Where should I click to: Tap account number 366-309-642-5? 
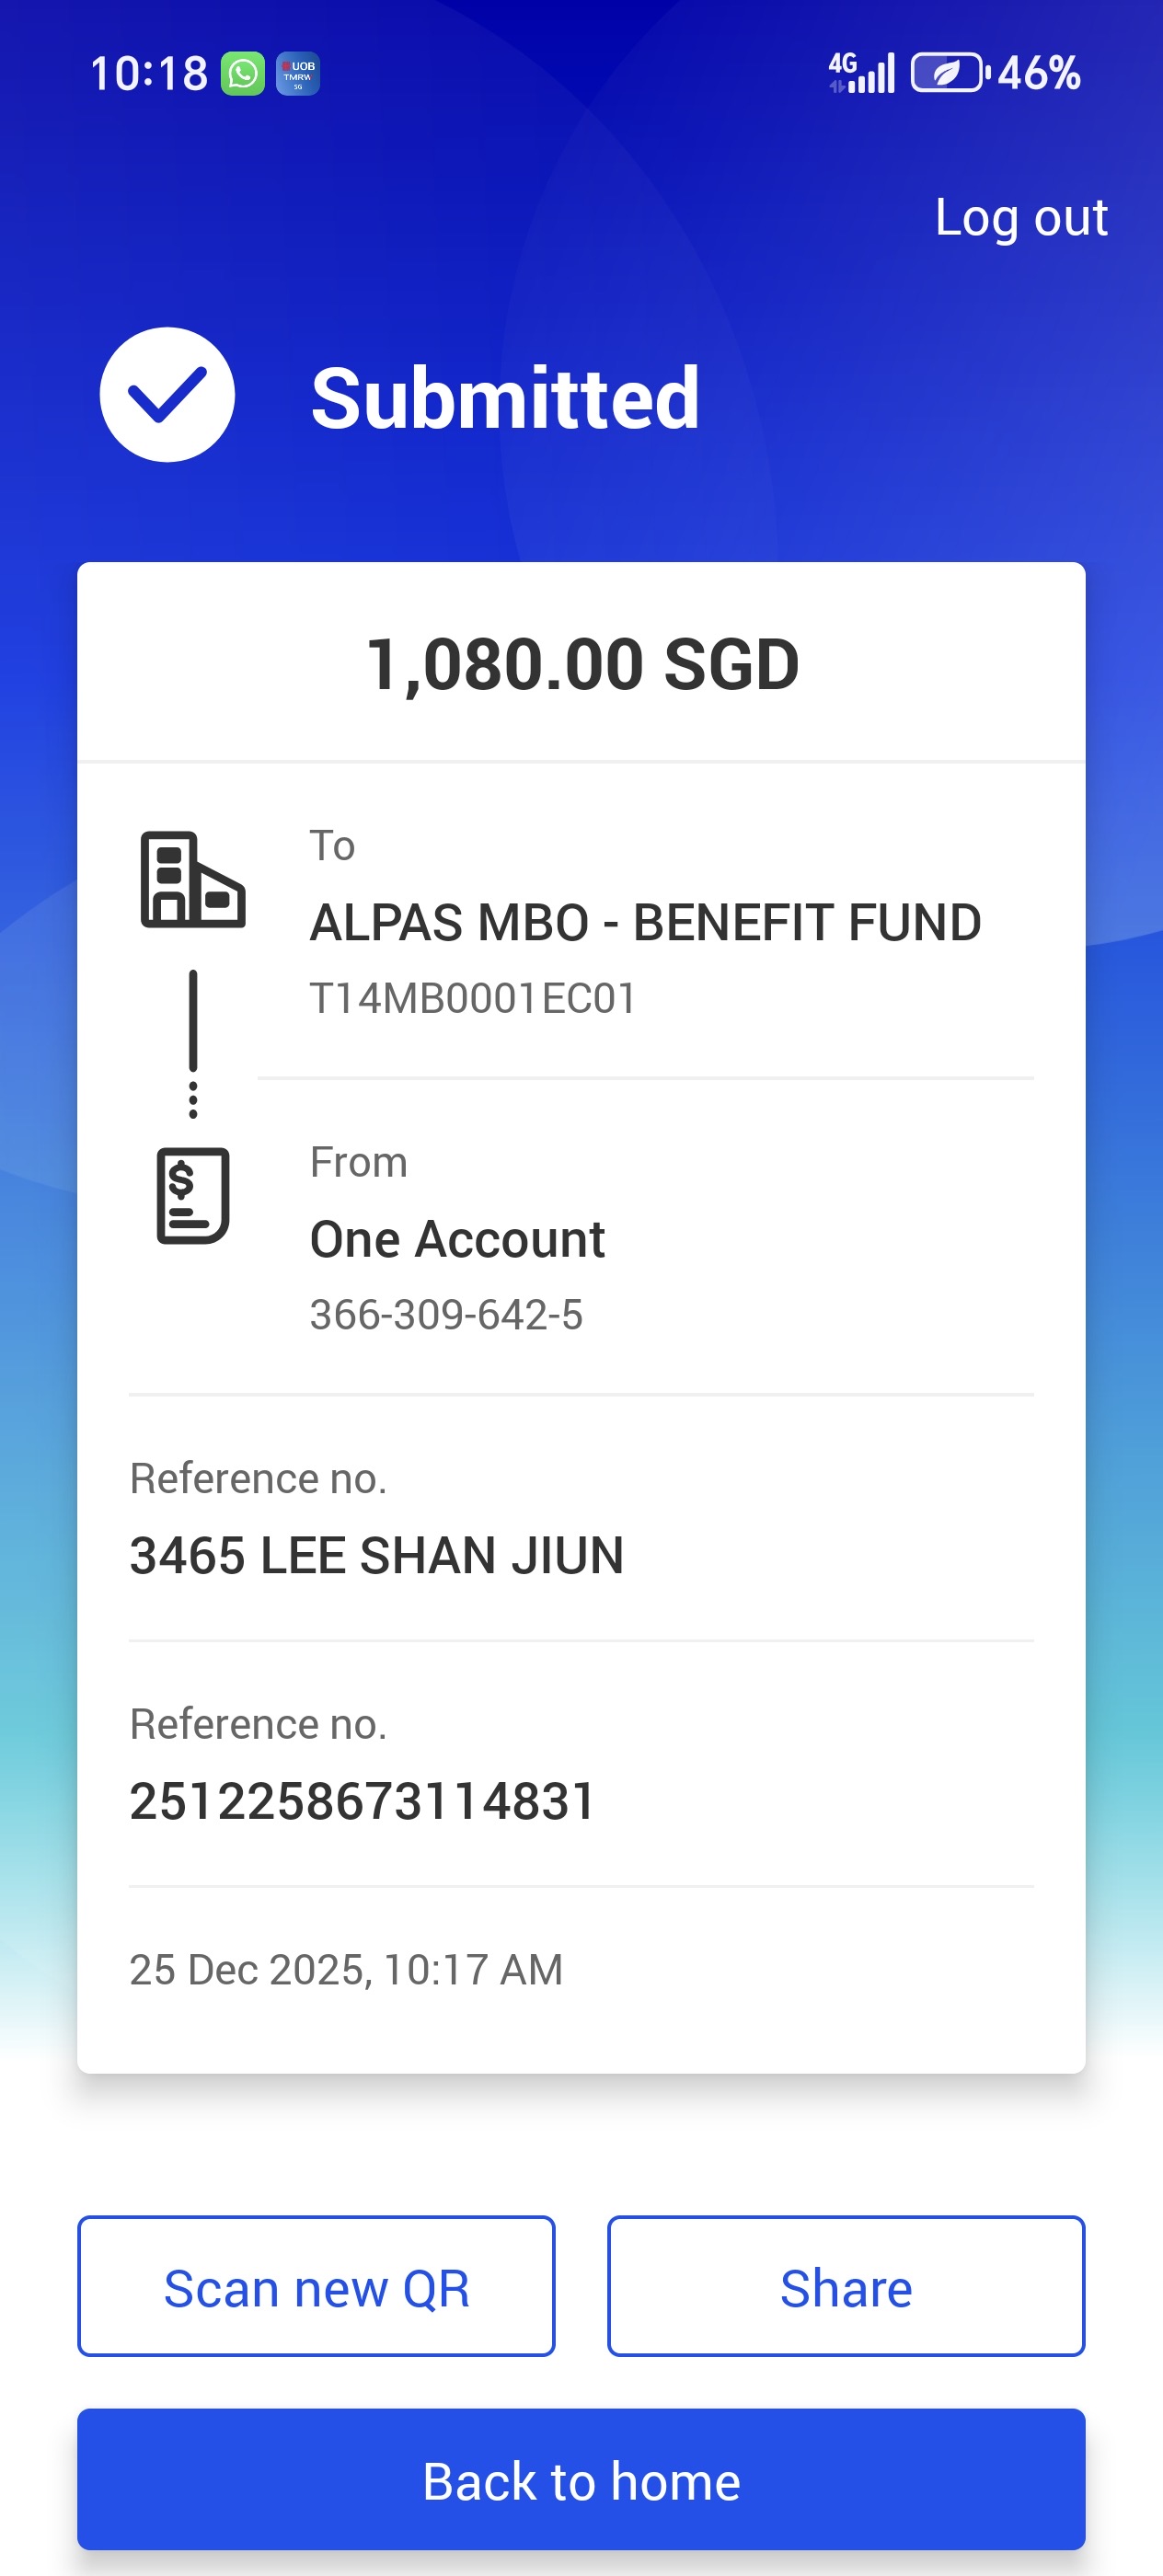click(x=446, y=1315)
